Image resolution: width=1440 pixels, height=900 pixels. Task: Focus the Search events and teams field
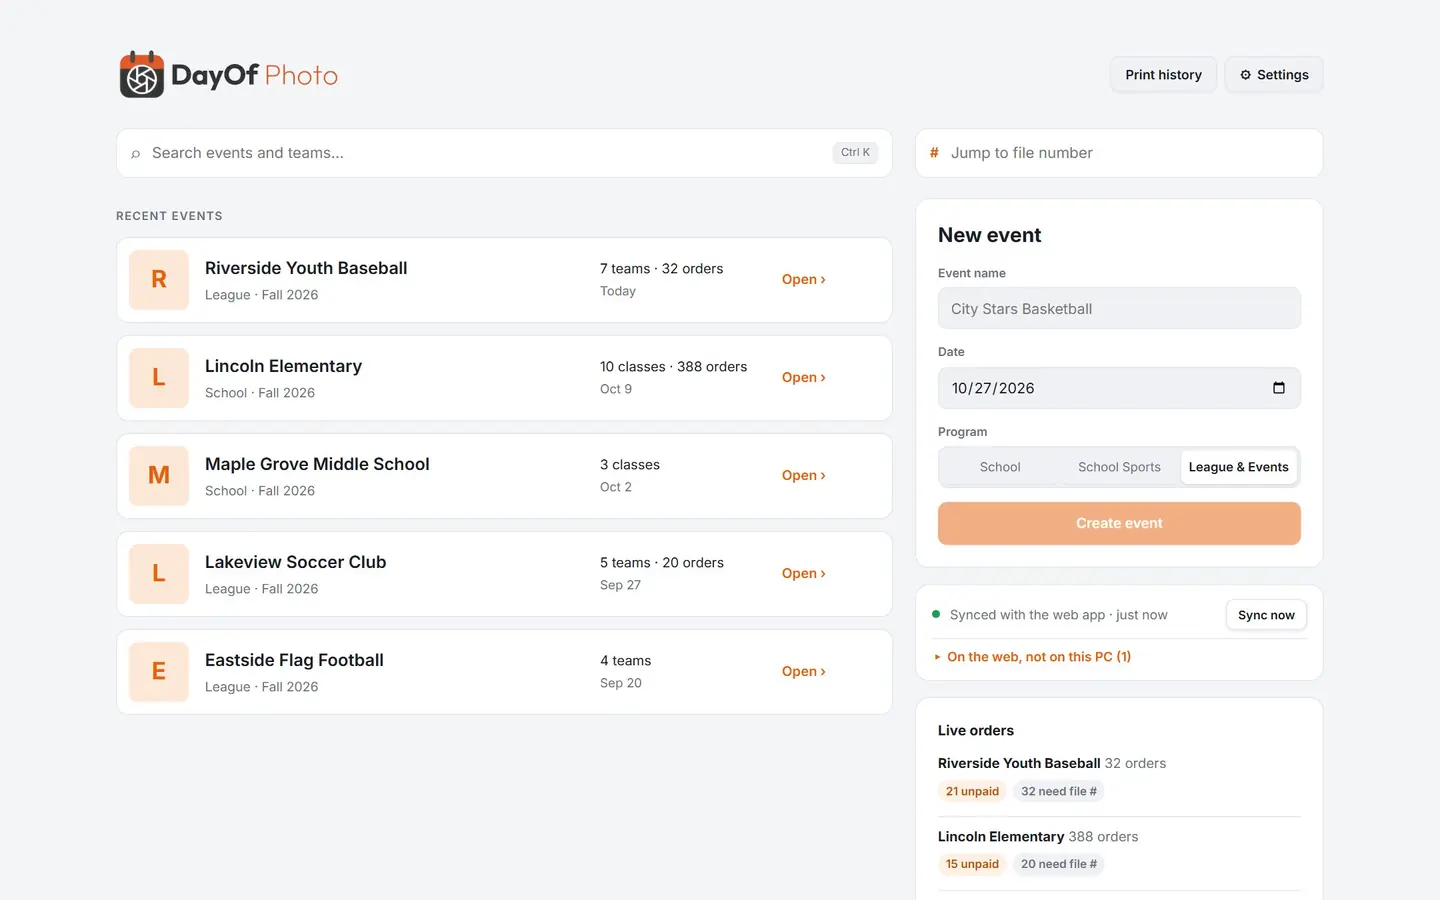click(x=504, y=153)
